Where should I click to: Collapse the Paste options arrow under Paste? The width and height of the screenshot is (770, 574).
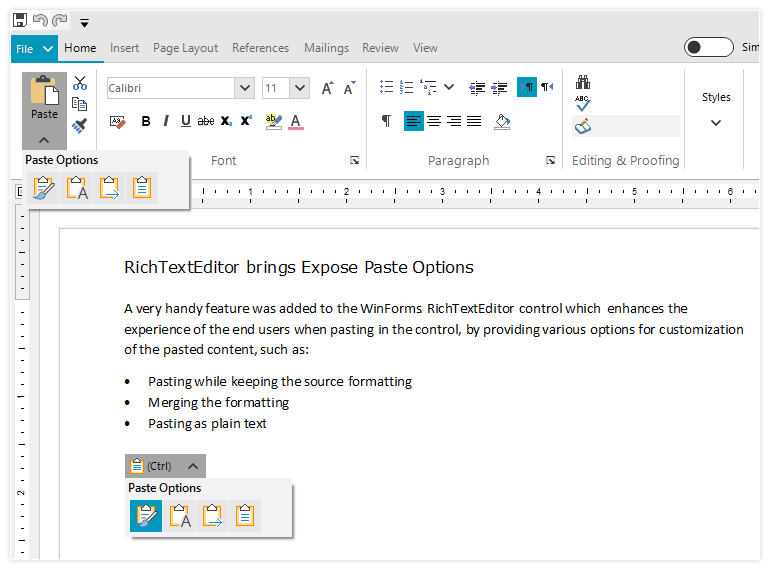point(44,140)
